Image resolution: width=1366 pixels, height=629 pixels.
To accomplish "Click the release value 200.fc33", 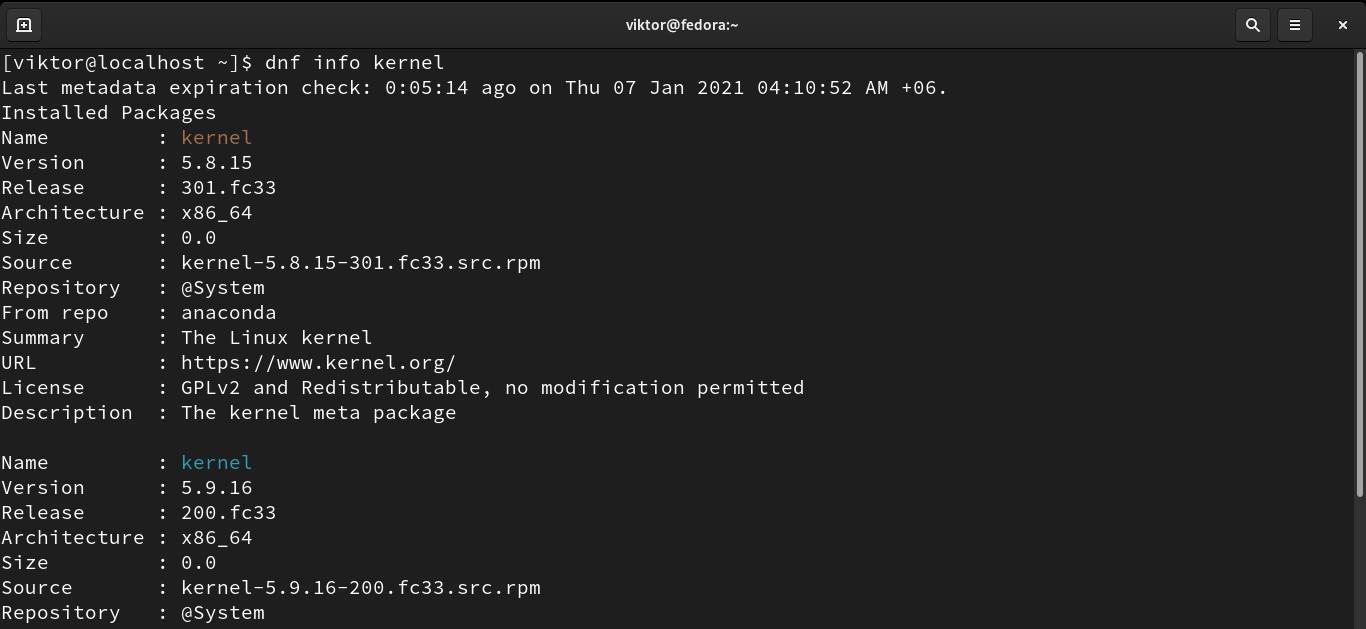I will (x=228, y=513).
